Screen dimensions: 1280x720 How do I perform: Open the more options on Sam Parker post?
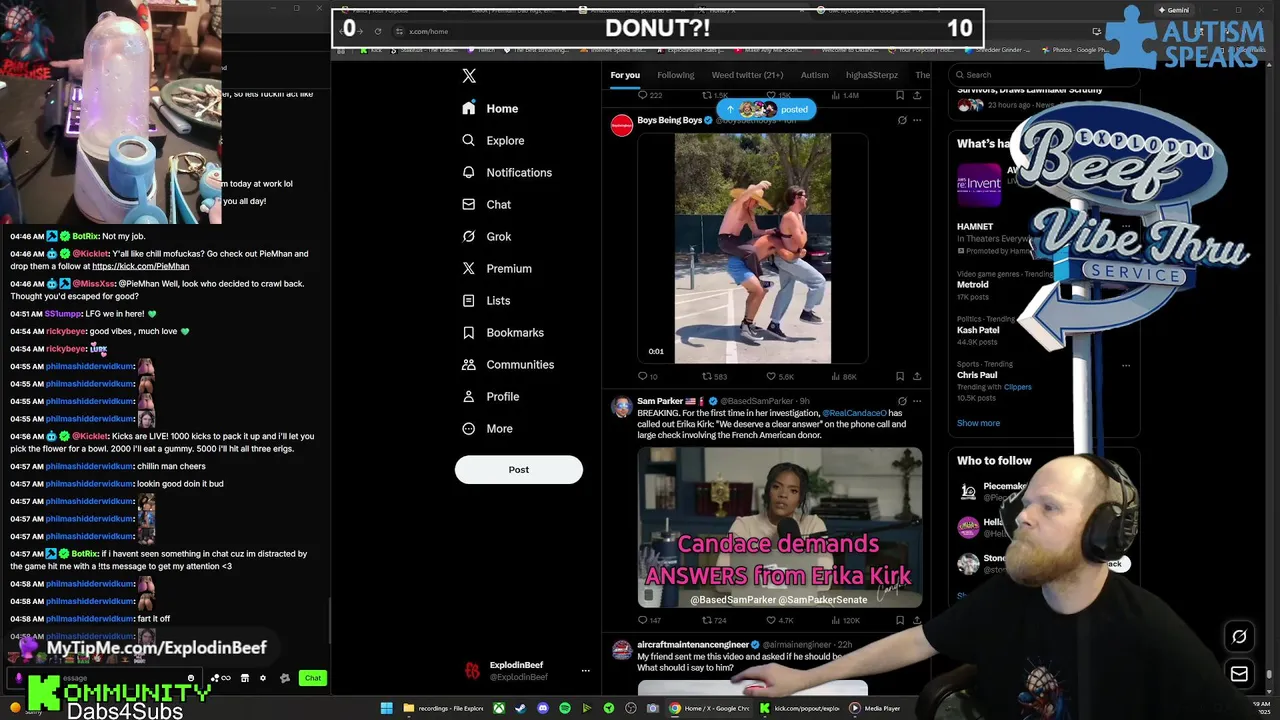point(917,401)
